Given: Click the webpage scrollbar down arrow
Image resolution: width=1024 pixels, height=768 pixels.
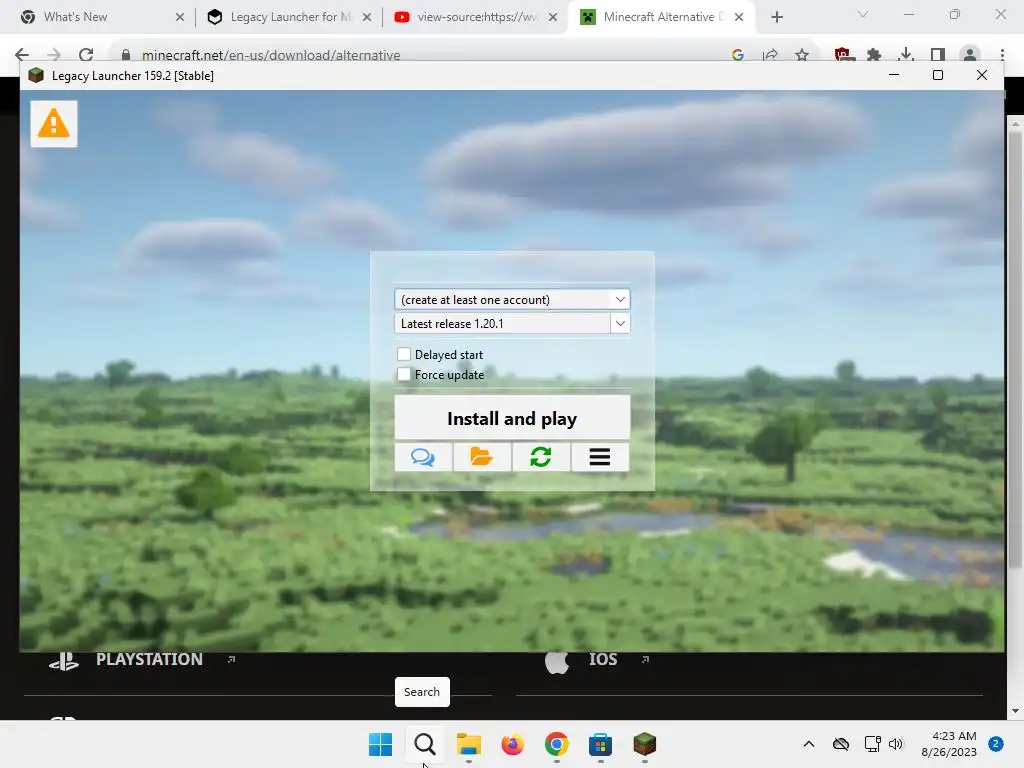Looking at the screenshot, I should click(x=1015, y=711).
